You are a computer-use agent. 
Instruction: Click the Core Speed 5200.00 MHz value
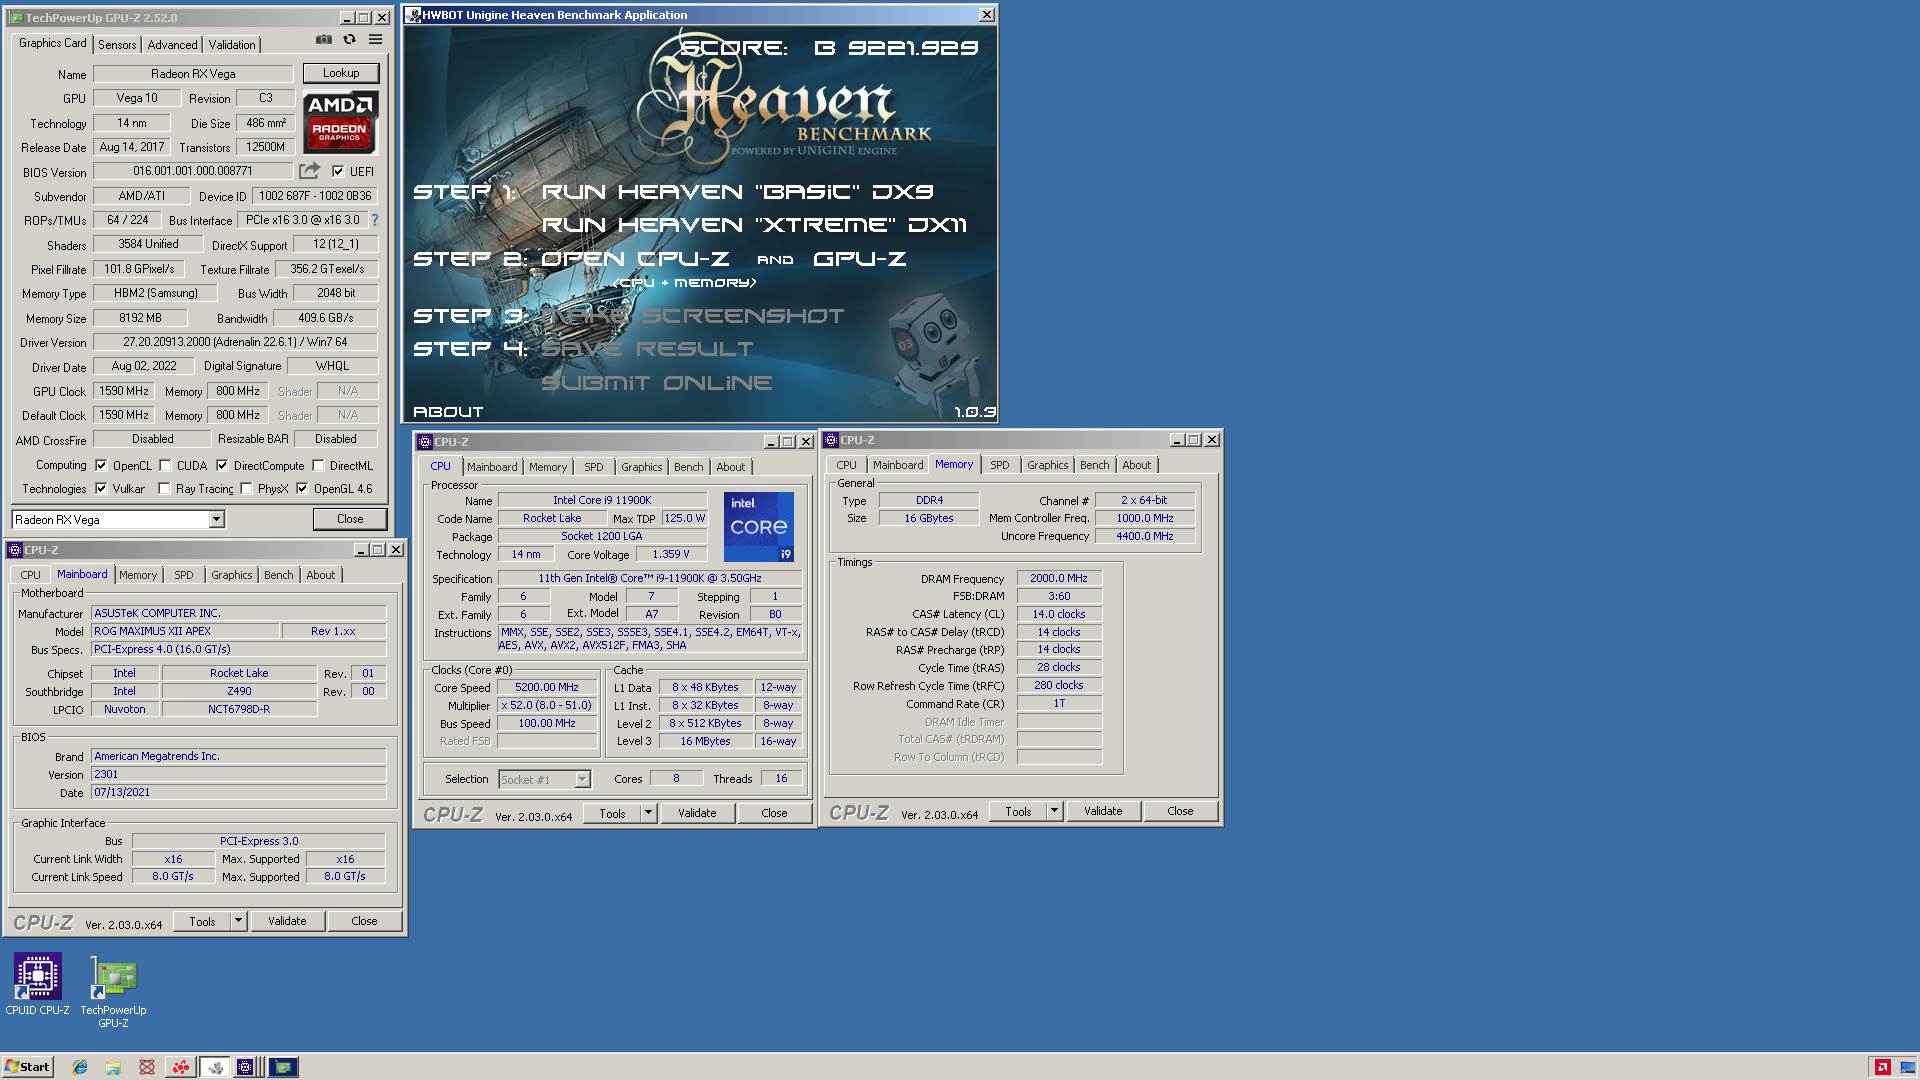(547, 688)
